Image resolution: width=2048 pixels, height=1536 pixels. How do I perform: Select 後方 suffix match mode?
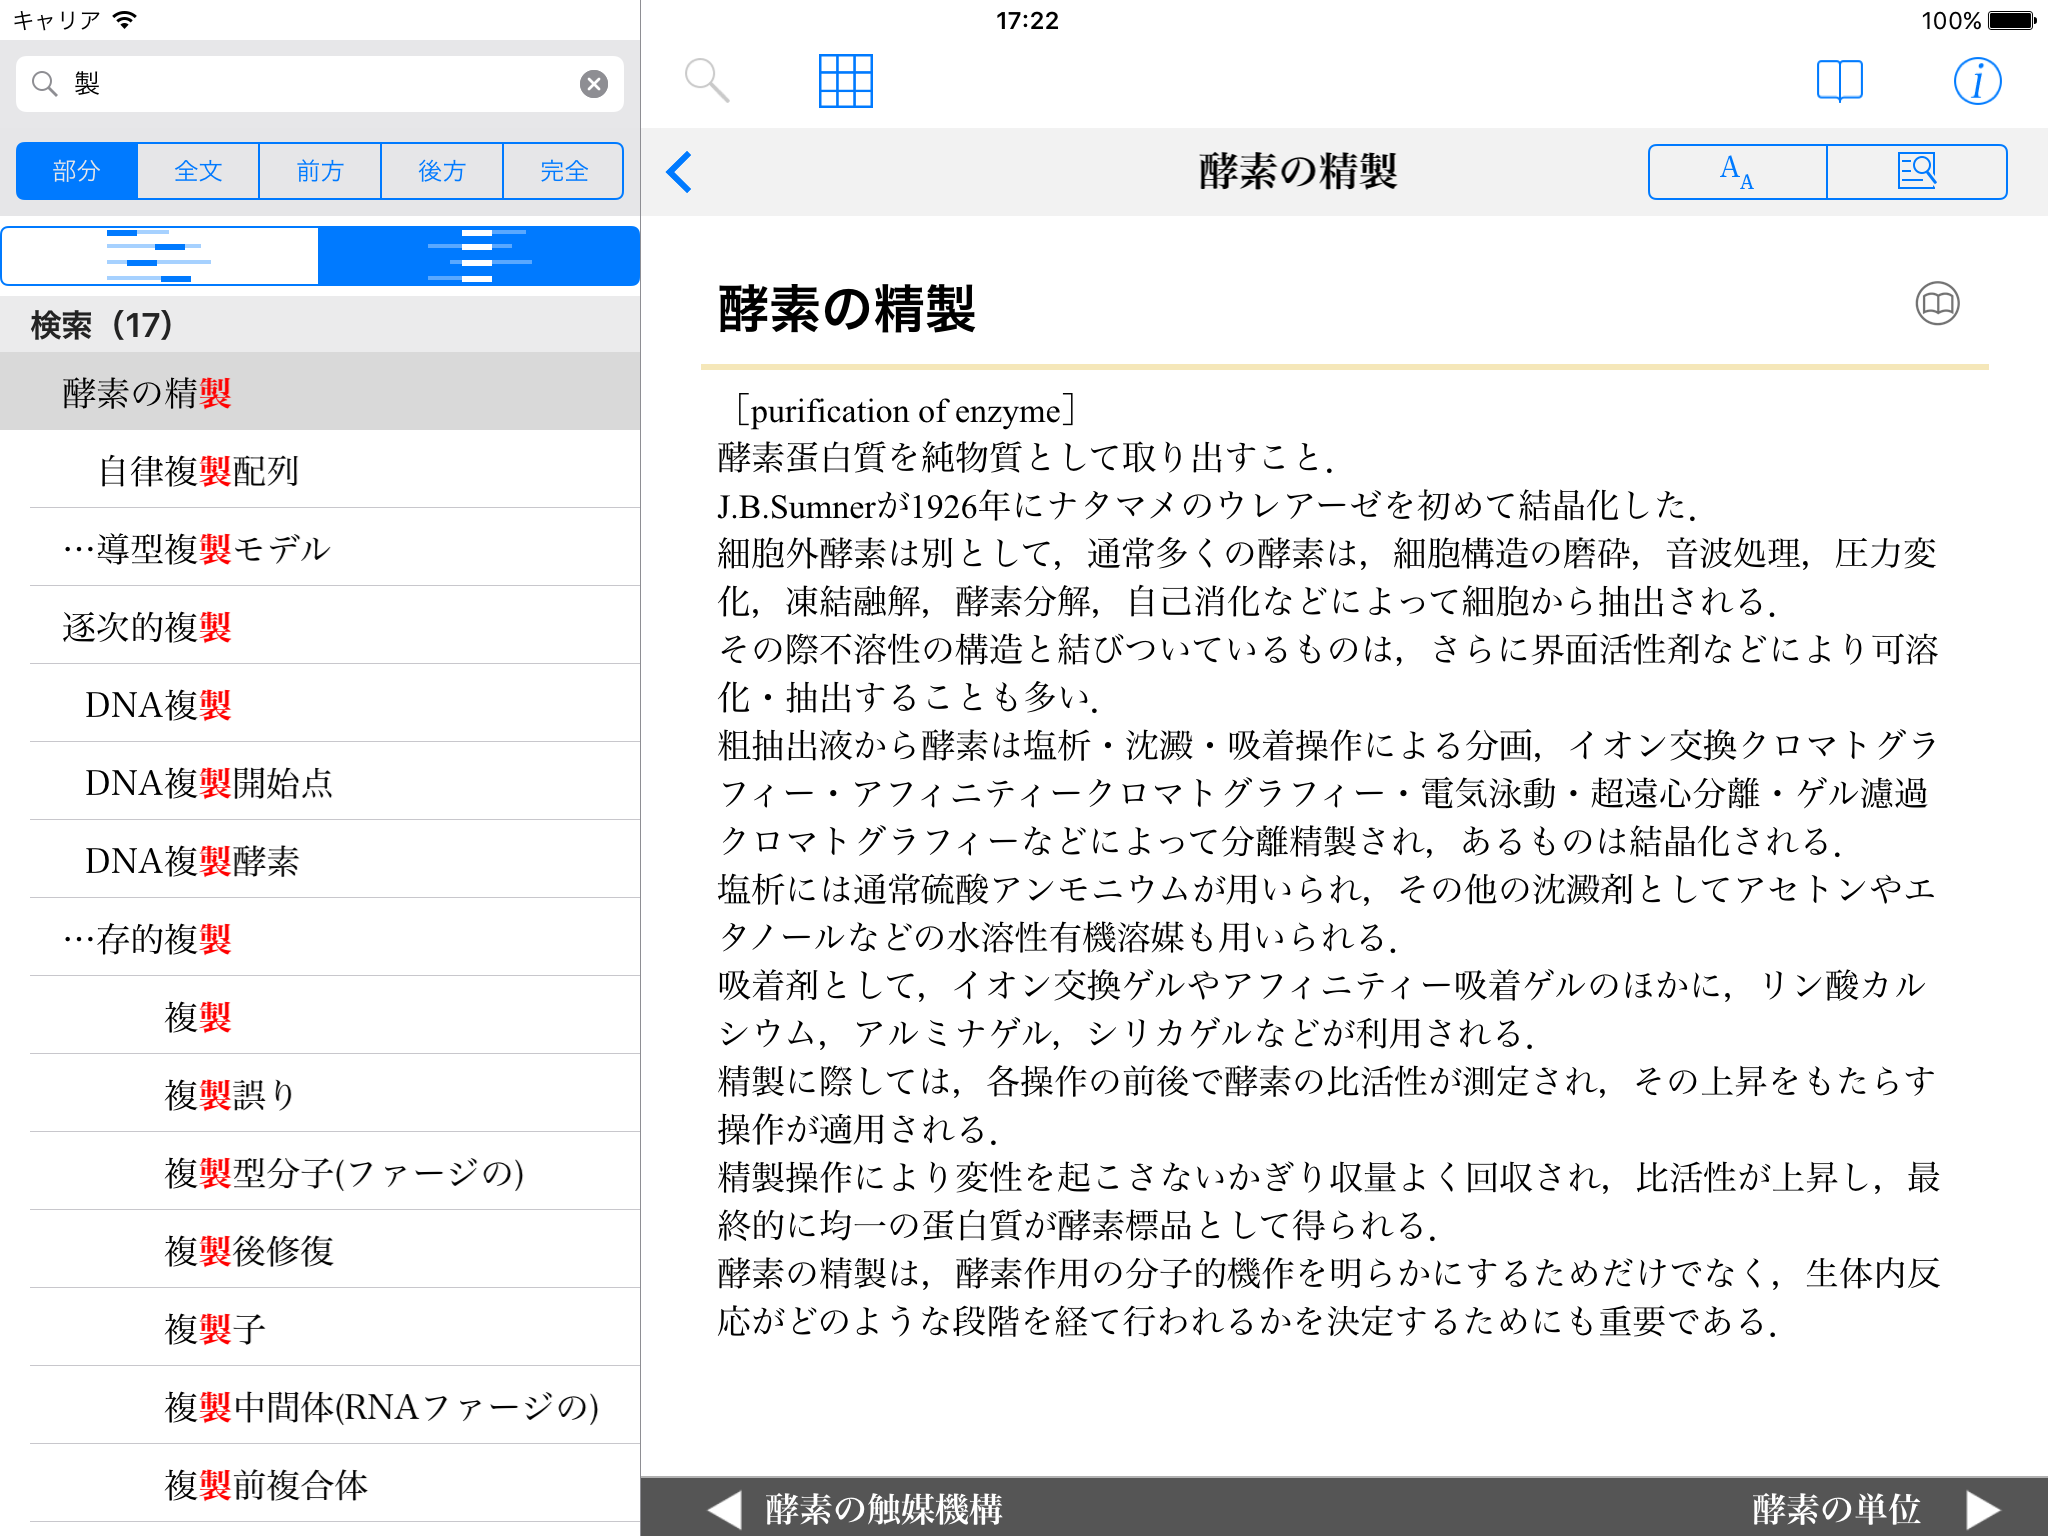442,172
